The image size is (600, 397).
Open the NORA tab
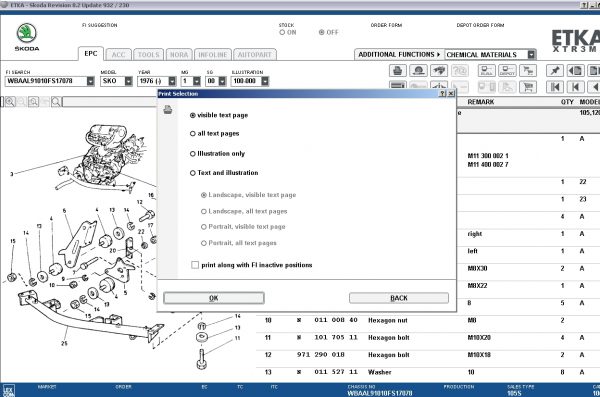pyautogui.click(x=179, y=55)
